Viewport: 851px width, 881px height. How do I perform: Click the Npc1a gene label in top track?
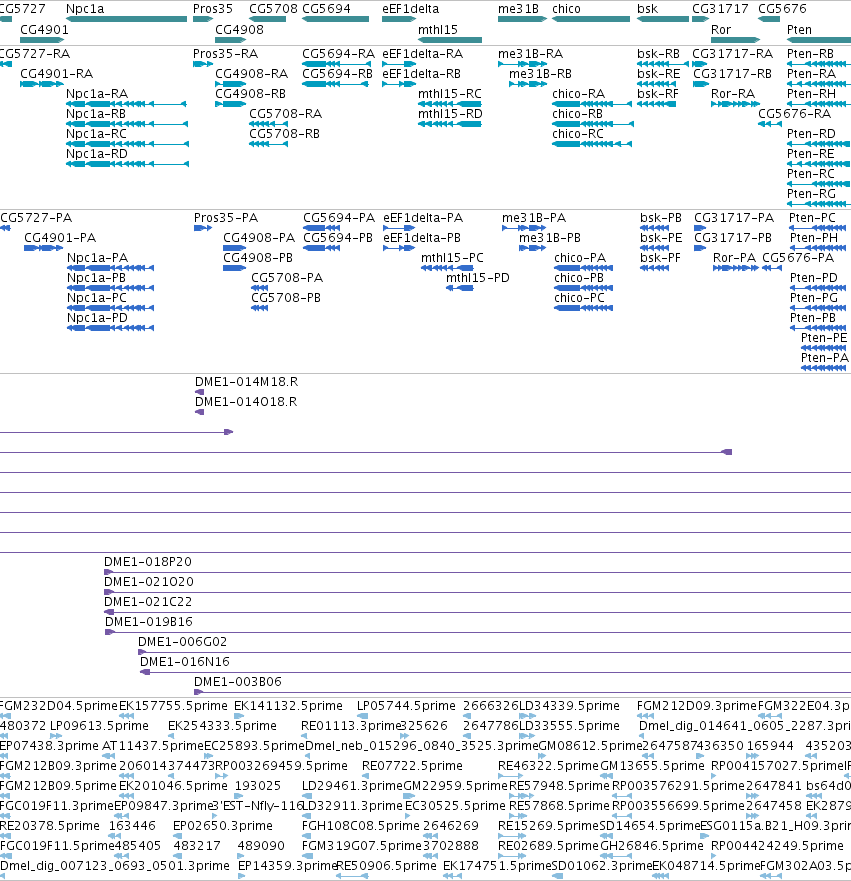85,9
